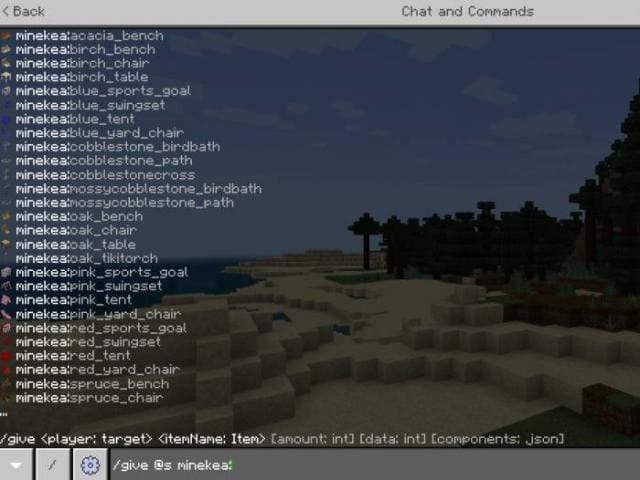Click the oak_bench item icon
The height and width of the screenshot is (480, 640).
[6, 216]
